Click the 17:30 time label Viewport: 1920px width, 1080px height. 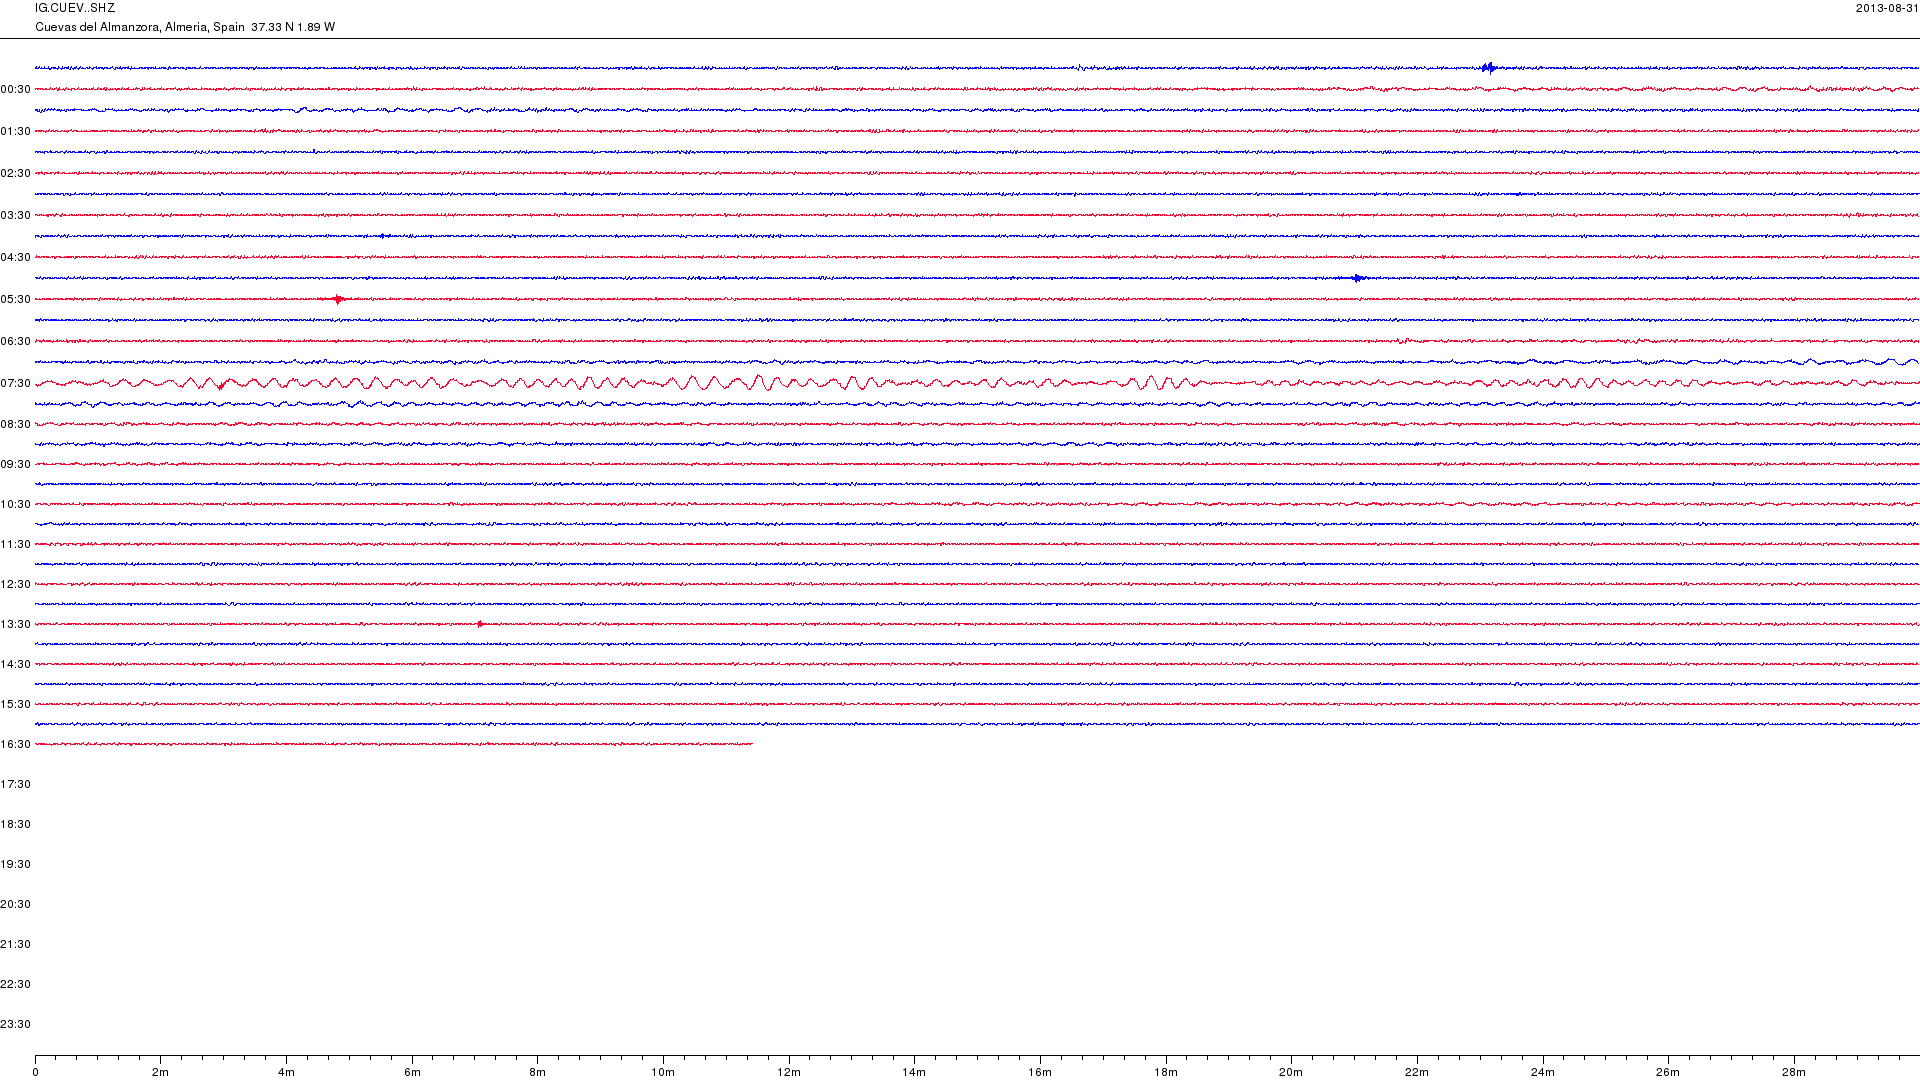click(x=16, y=785)
